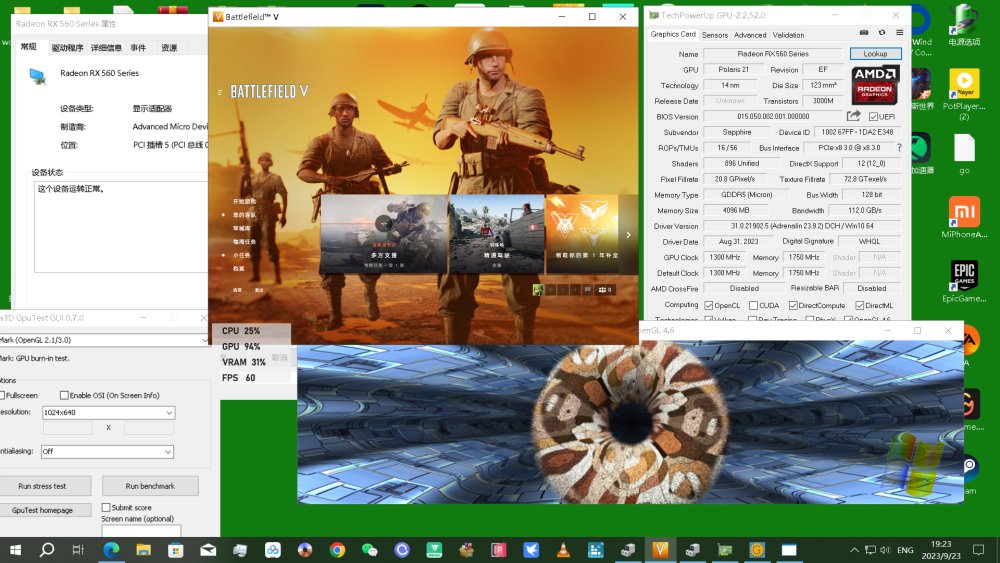Click the 这个设备运转正常 status text box

pyautogui.click(x=121, y=226)
